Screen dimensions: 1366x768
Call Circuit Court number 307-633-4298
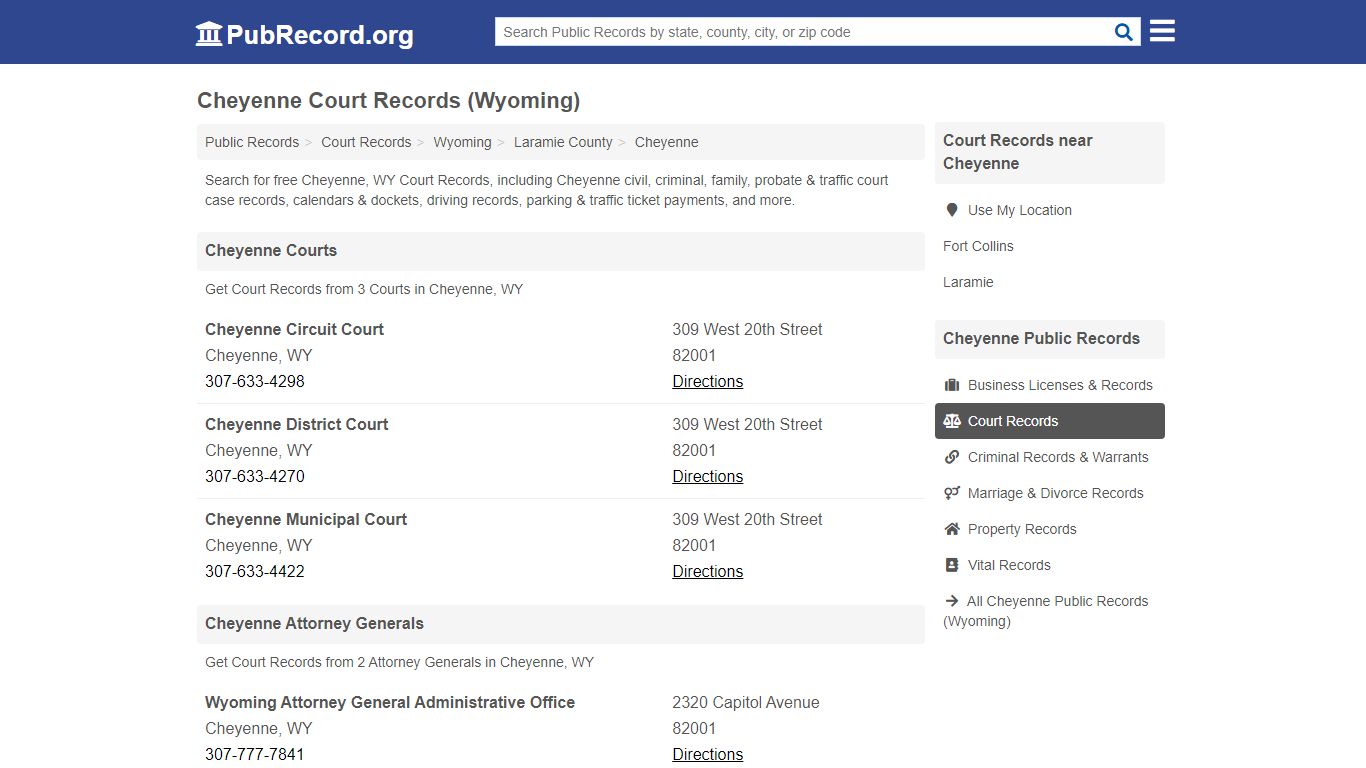255,381
